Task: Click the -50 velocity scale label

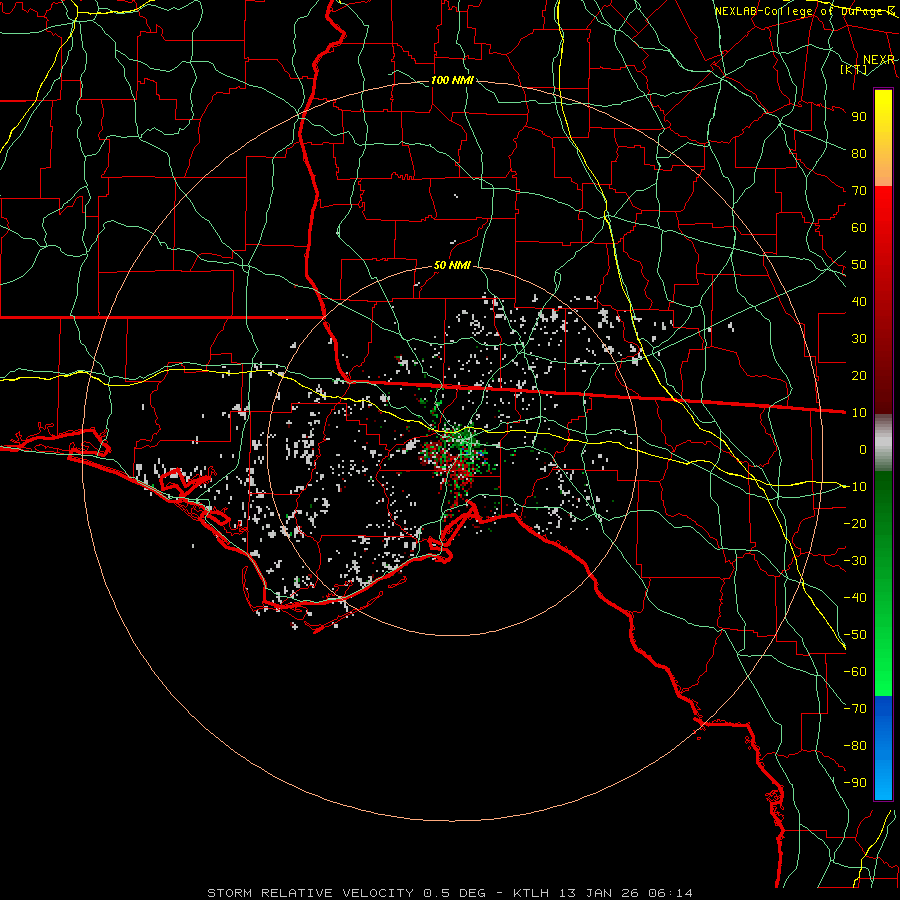Action: (855, 635)
